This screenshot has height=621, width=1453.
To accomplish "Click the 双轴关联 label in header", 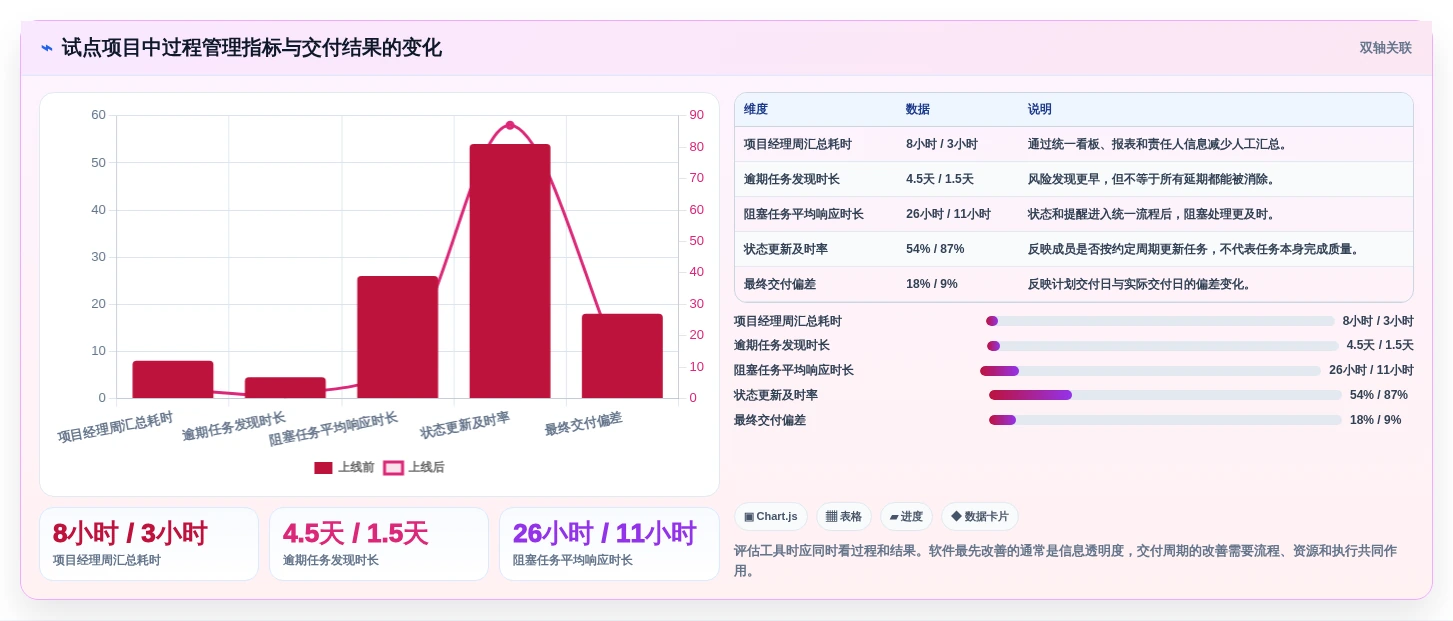I will point(1385,48).
